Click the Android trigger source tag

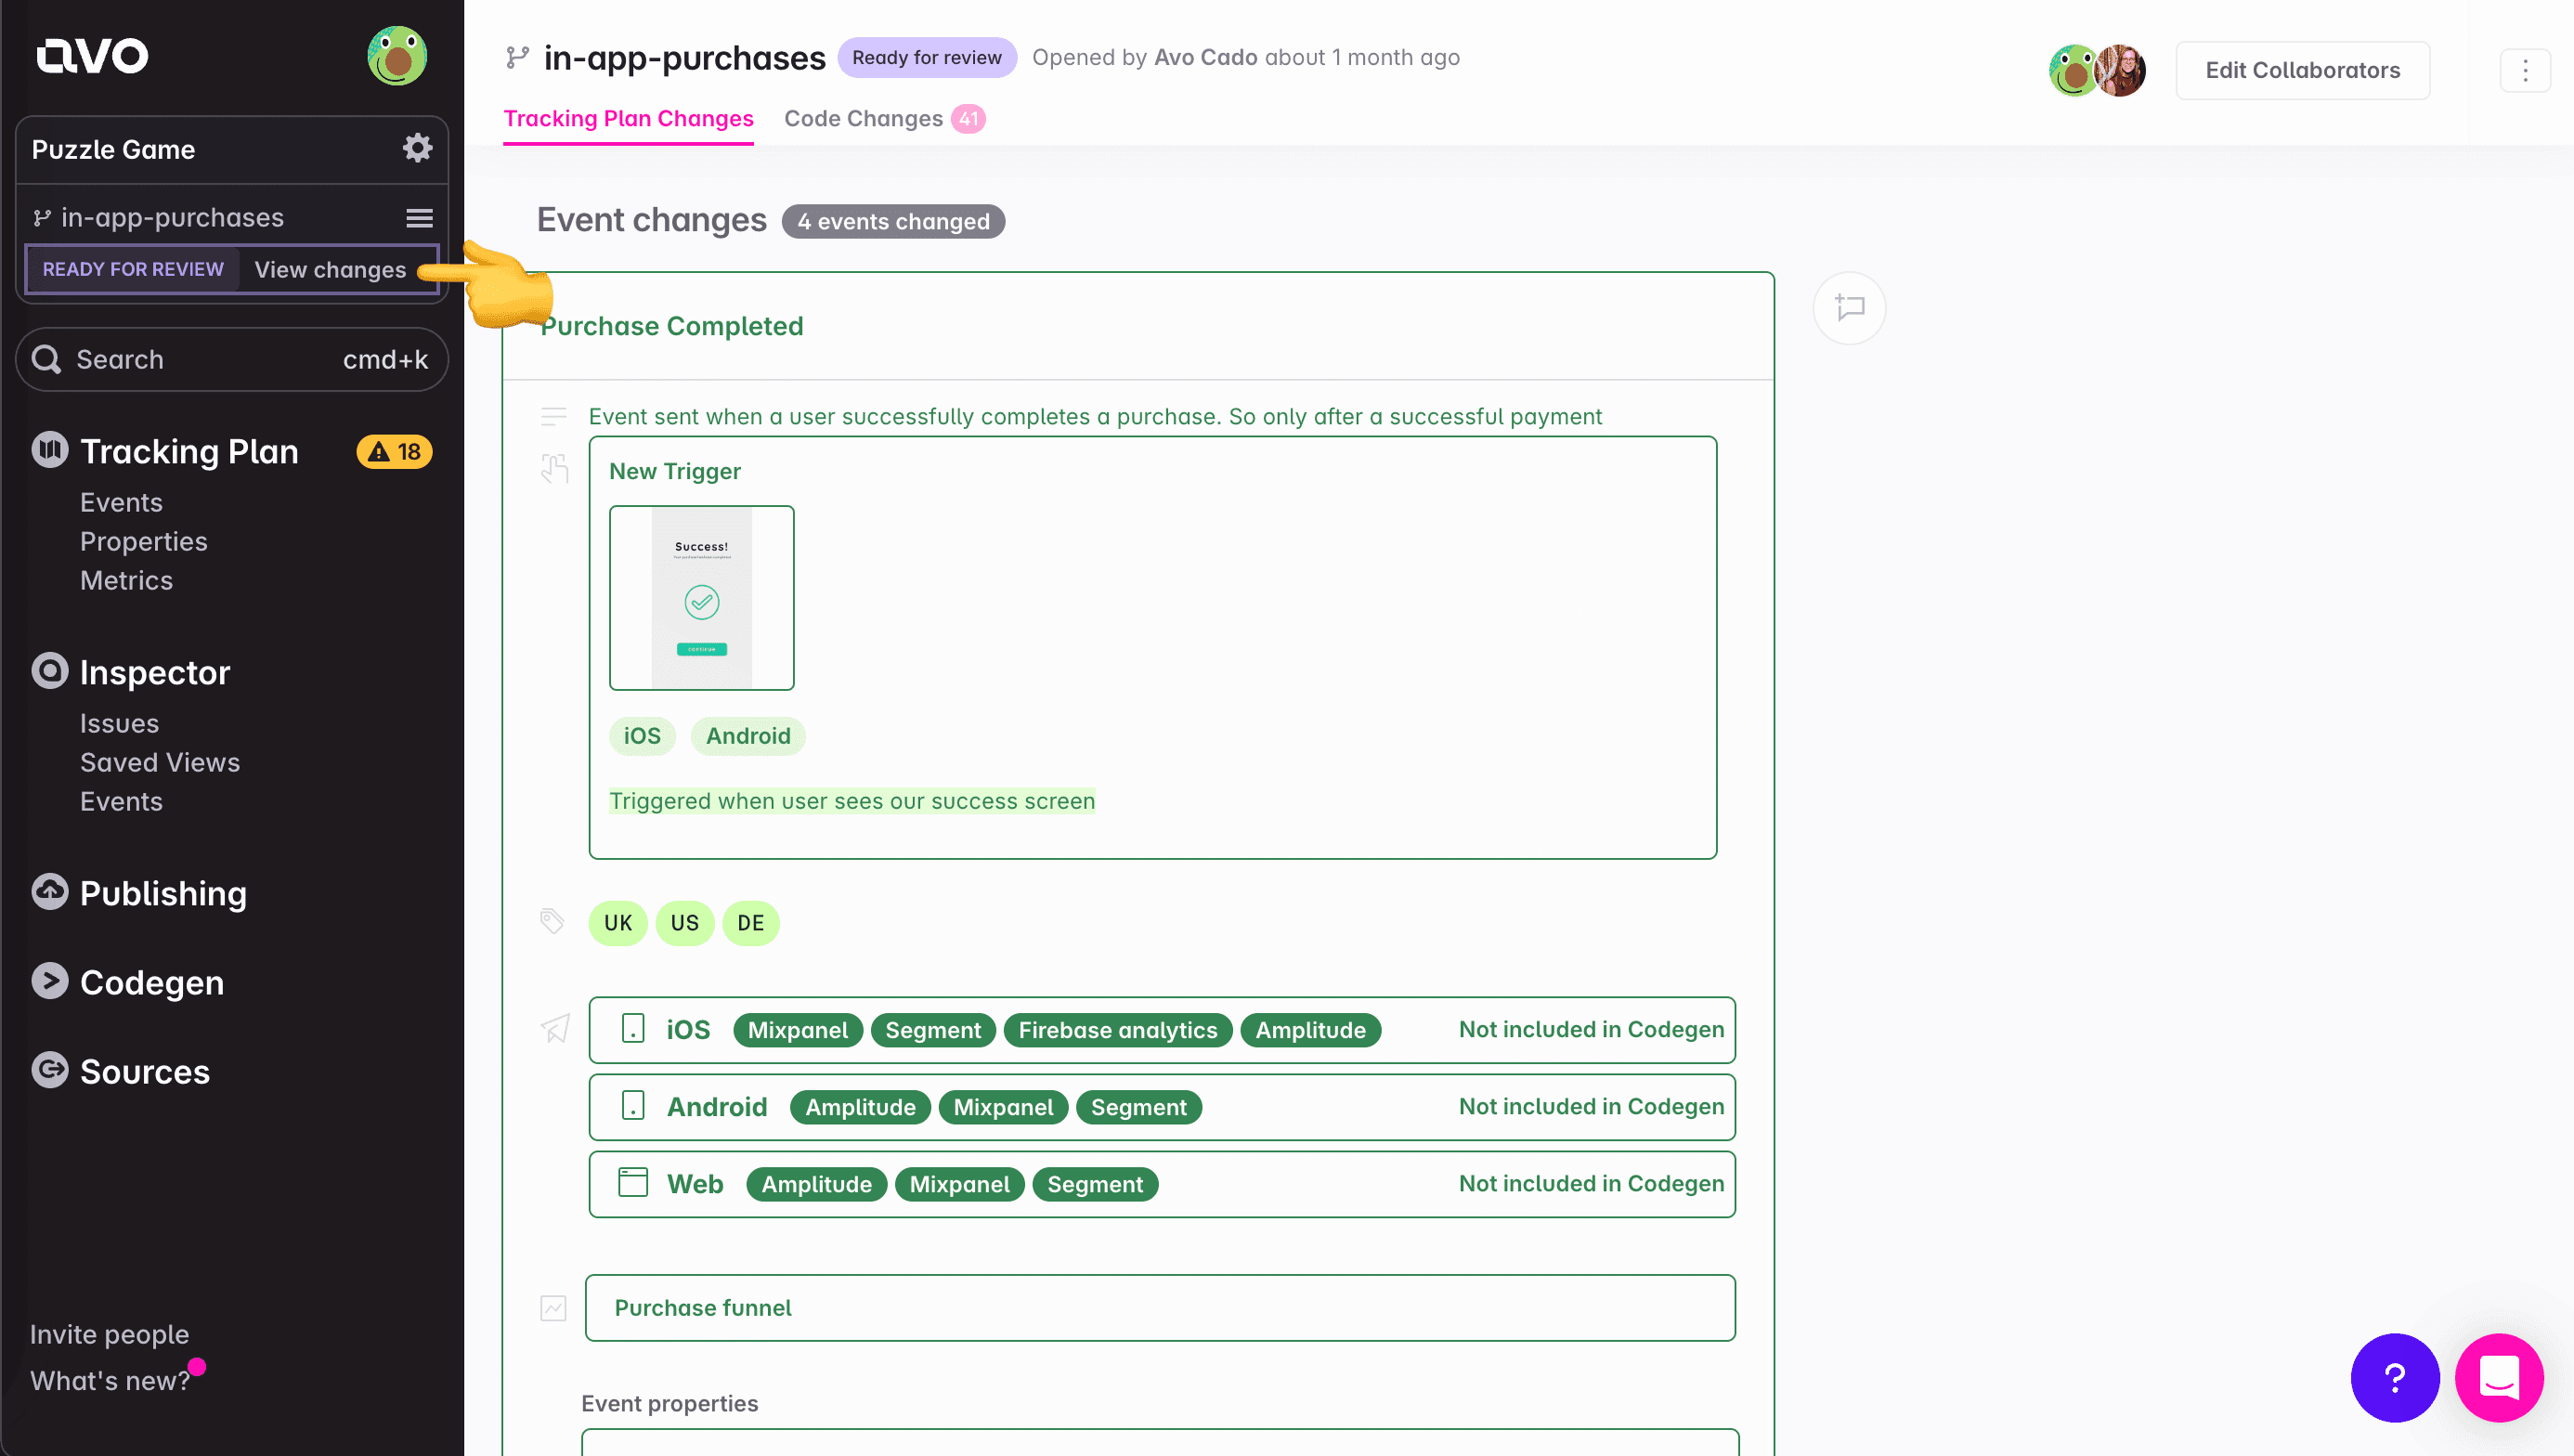coord(748,736)
